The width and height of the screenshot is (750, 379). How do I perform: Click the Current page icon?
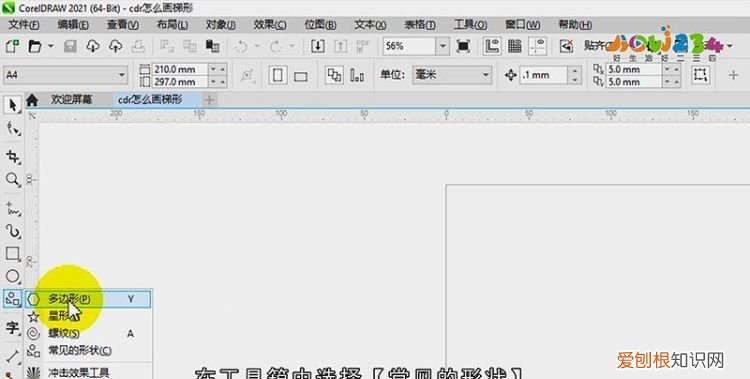click(357, 75)
